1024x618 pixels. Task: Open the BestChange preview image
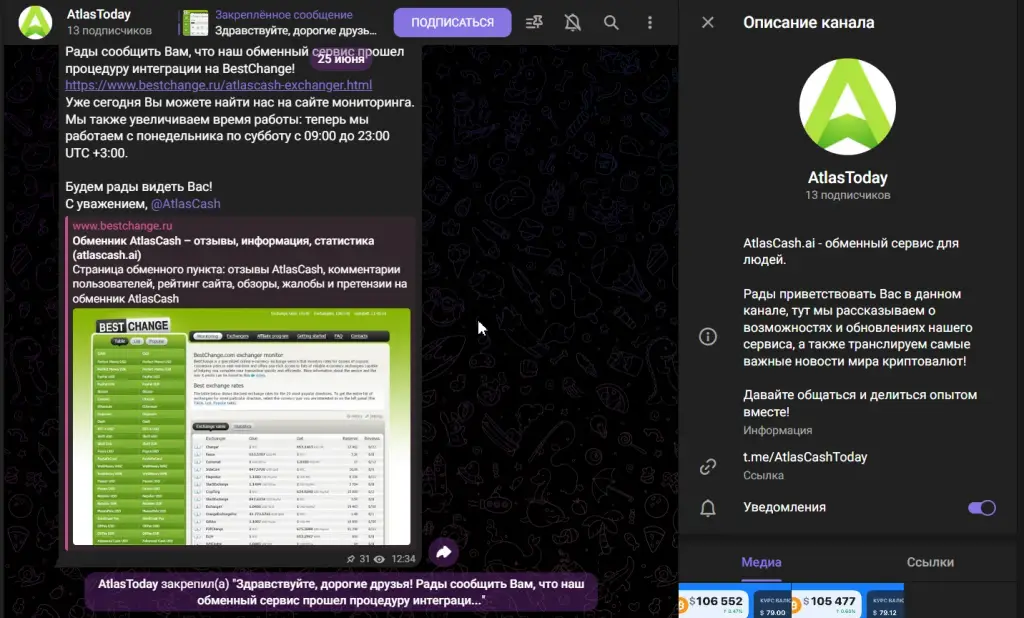pos(242,427)
